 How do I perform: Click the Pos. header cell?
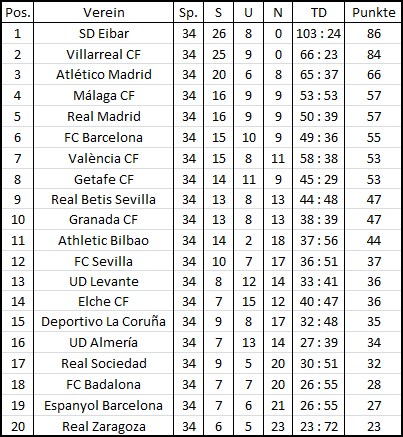point(18,13)
